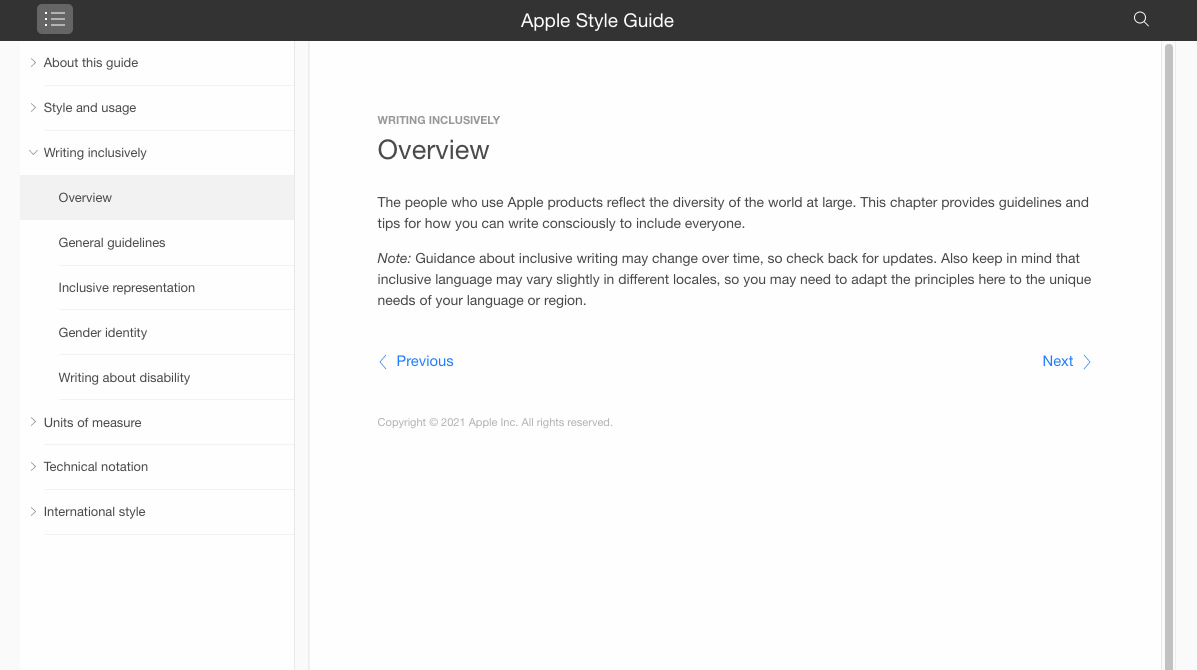
Task: Click the Previous chevron arrow icon
Action: 383,361
